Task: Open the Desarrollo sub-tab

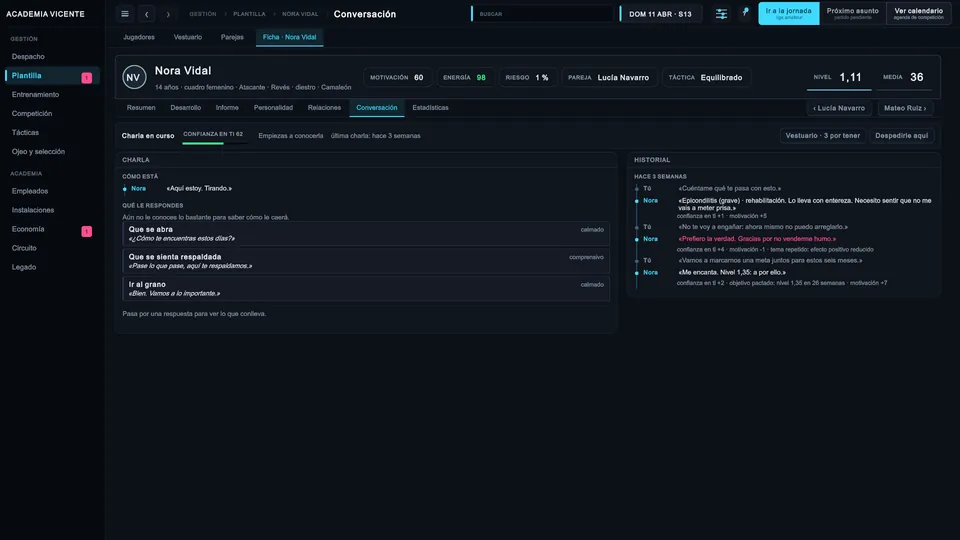Action: 186,108
